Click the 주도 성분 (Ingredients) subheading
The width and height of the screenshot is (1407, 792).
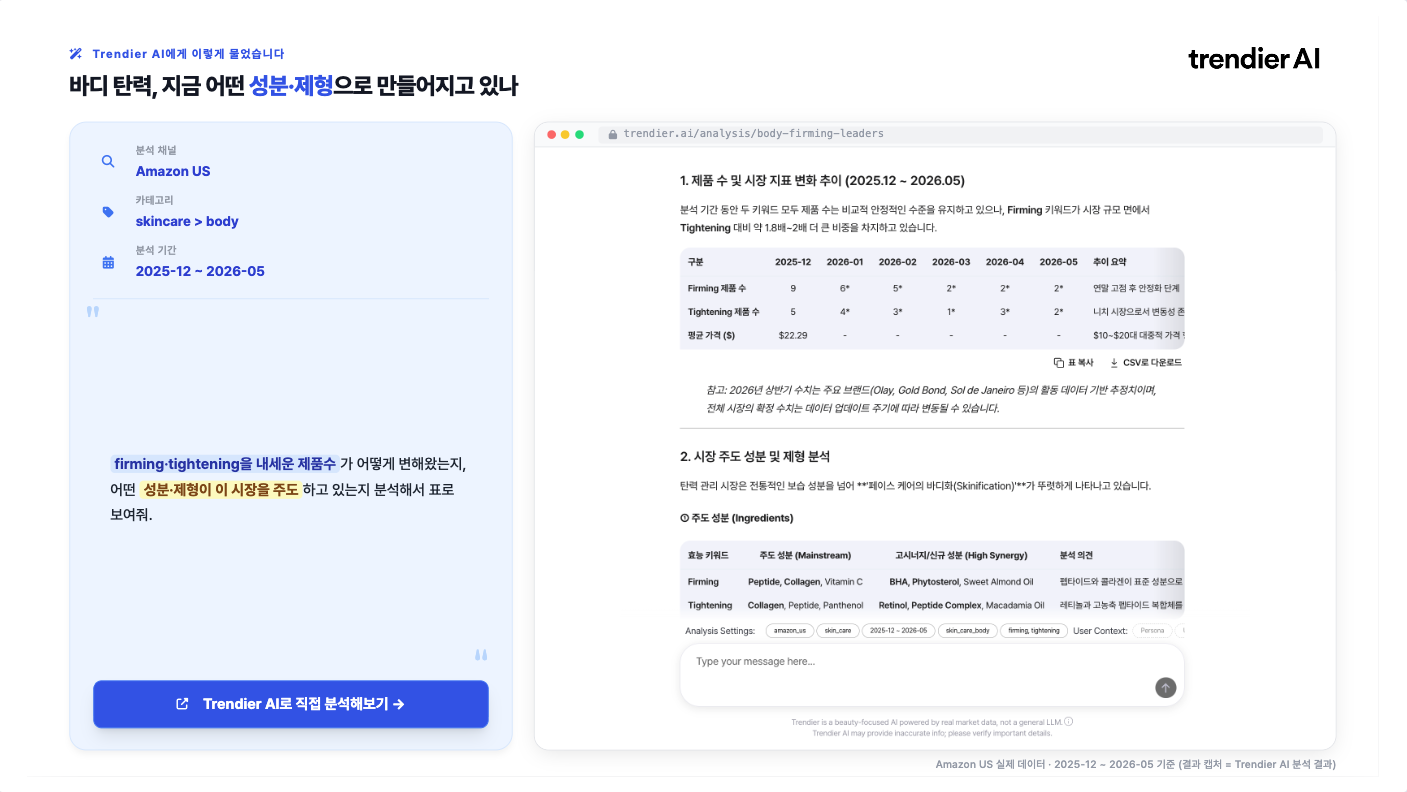[736, 518]
